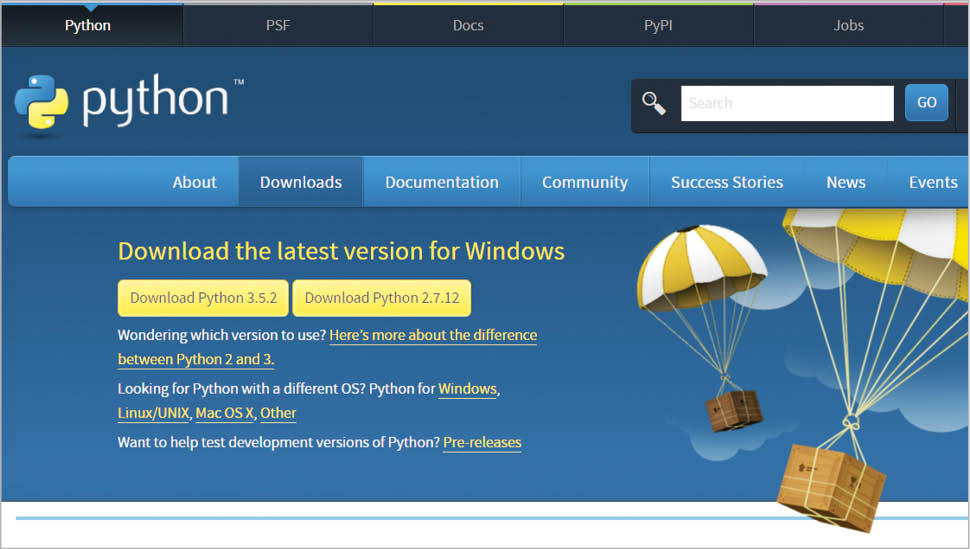The height and width of the screenshot is (549, 970).
Task: Open the Linux/UNIX download link
Action: pyautogui.click(x=153, y=413)
